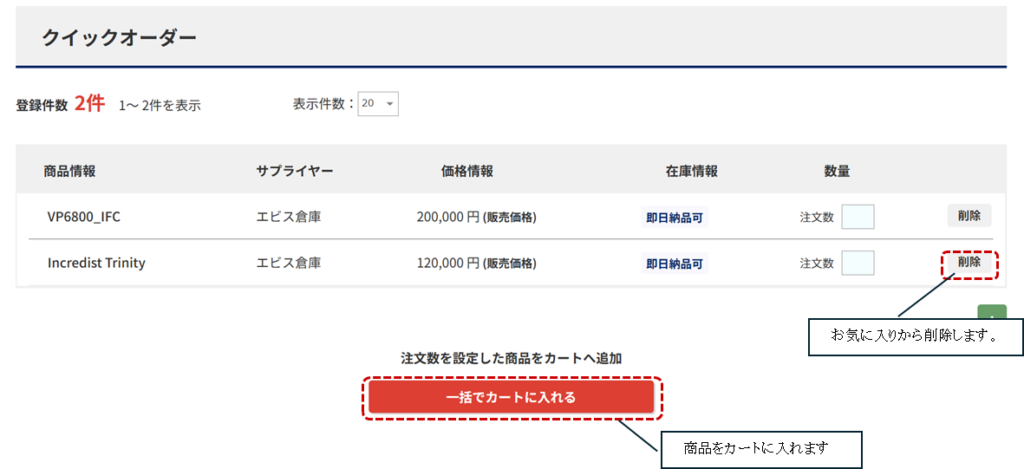Click the 120,000 円 price text
Screen dimensions: 1024x469
tap(448, 263)
